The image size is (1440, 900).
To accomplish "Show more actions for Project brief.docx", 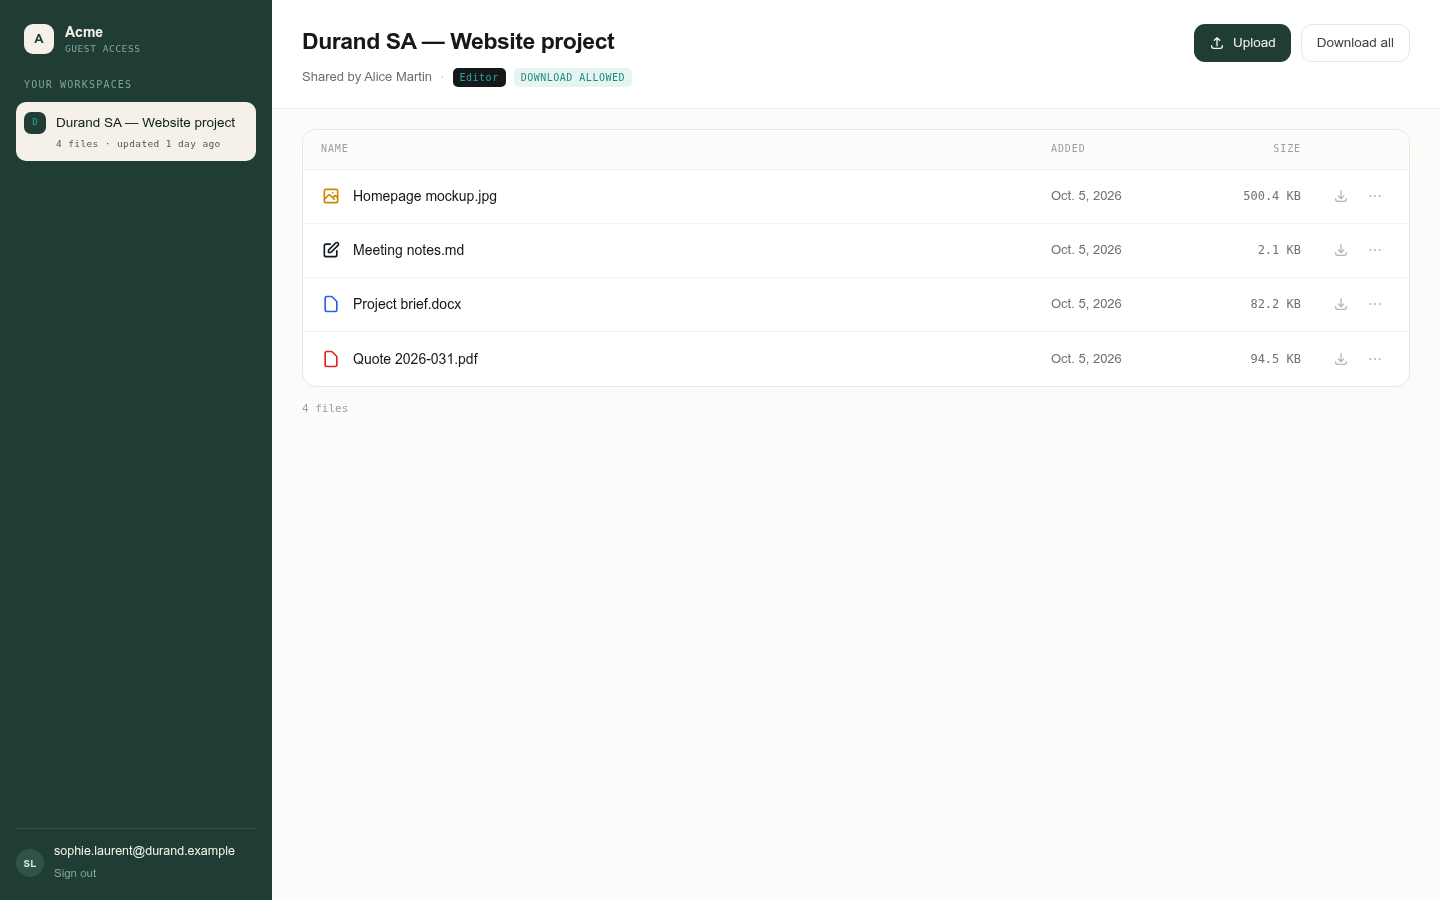I will pos(1375,304).
